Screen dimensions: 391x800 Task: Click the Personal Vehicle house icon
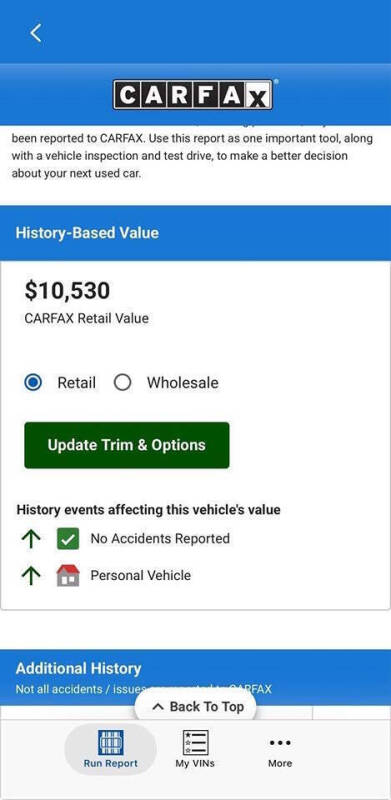[x=68, y=576]
